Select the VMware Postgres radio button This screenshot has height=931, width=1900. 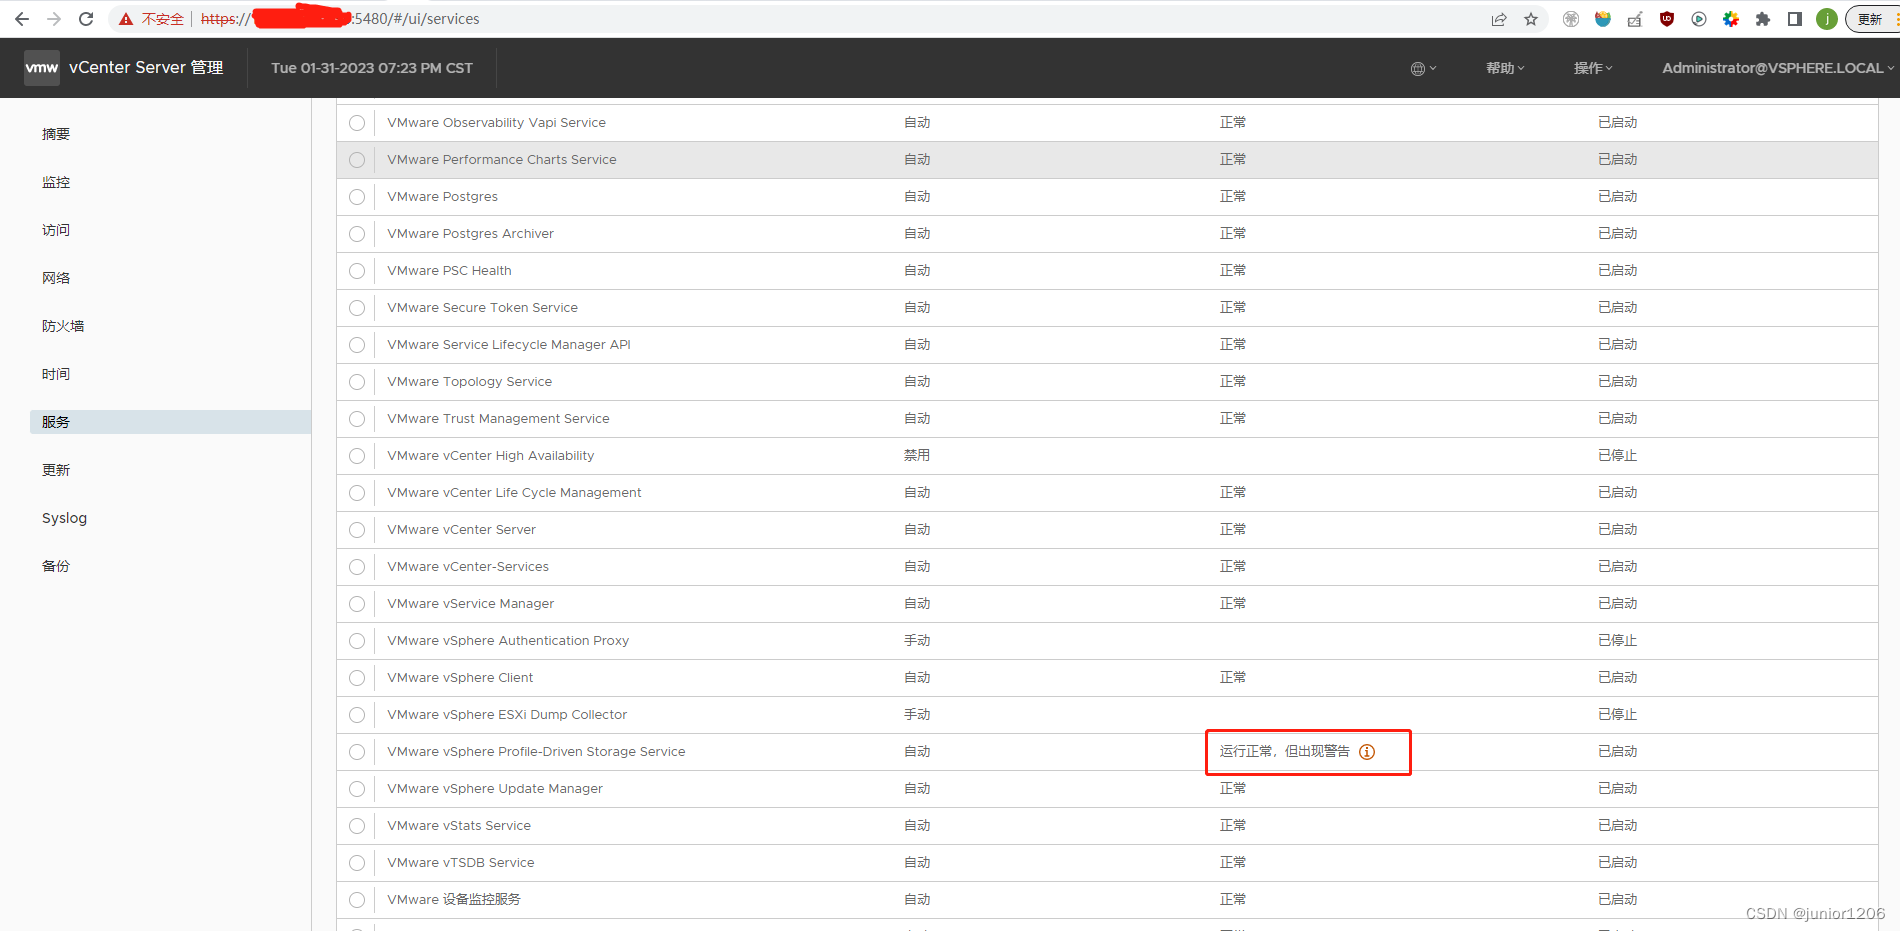[357, 197]
